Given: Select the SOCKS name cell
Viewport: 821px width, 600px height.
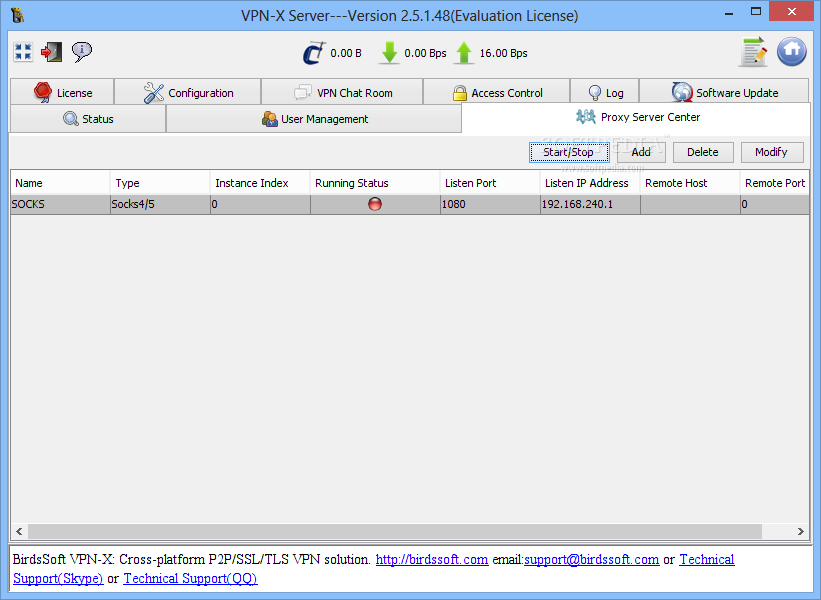Looking at the screenshot, I should pyautogui.click(x=60, y=204).
